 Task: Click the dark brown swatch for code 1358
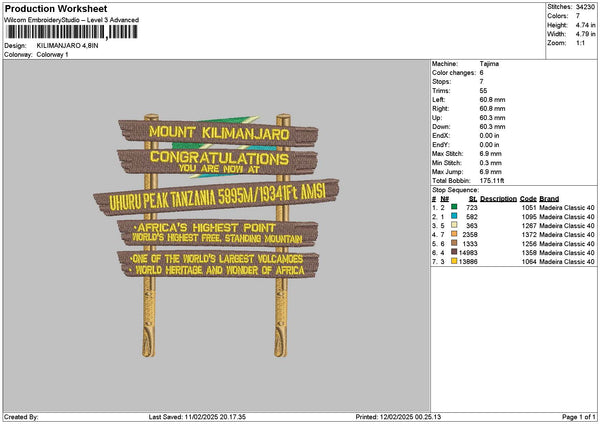(x=454, y=252)
